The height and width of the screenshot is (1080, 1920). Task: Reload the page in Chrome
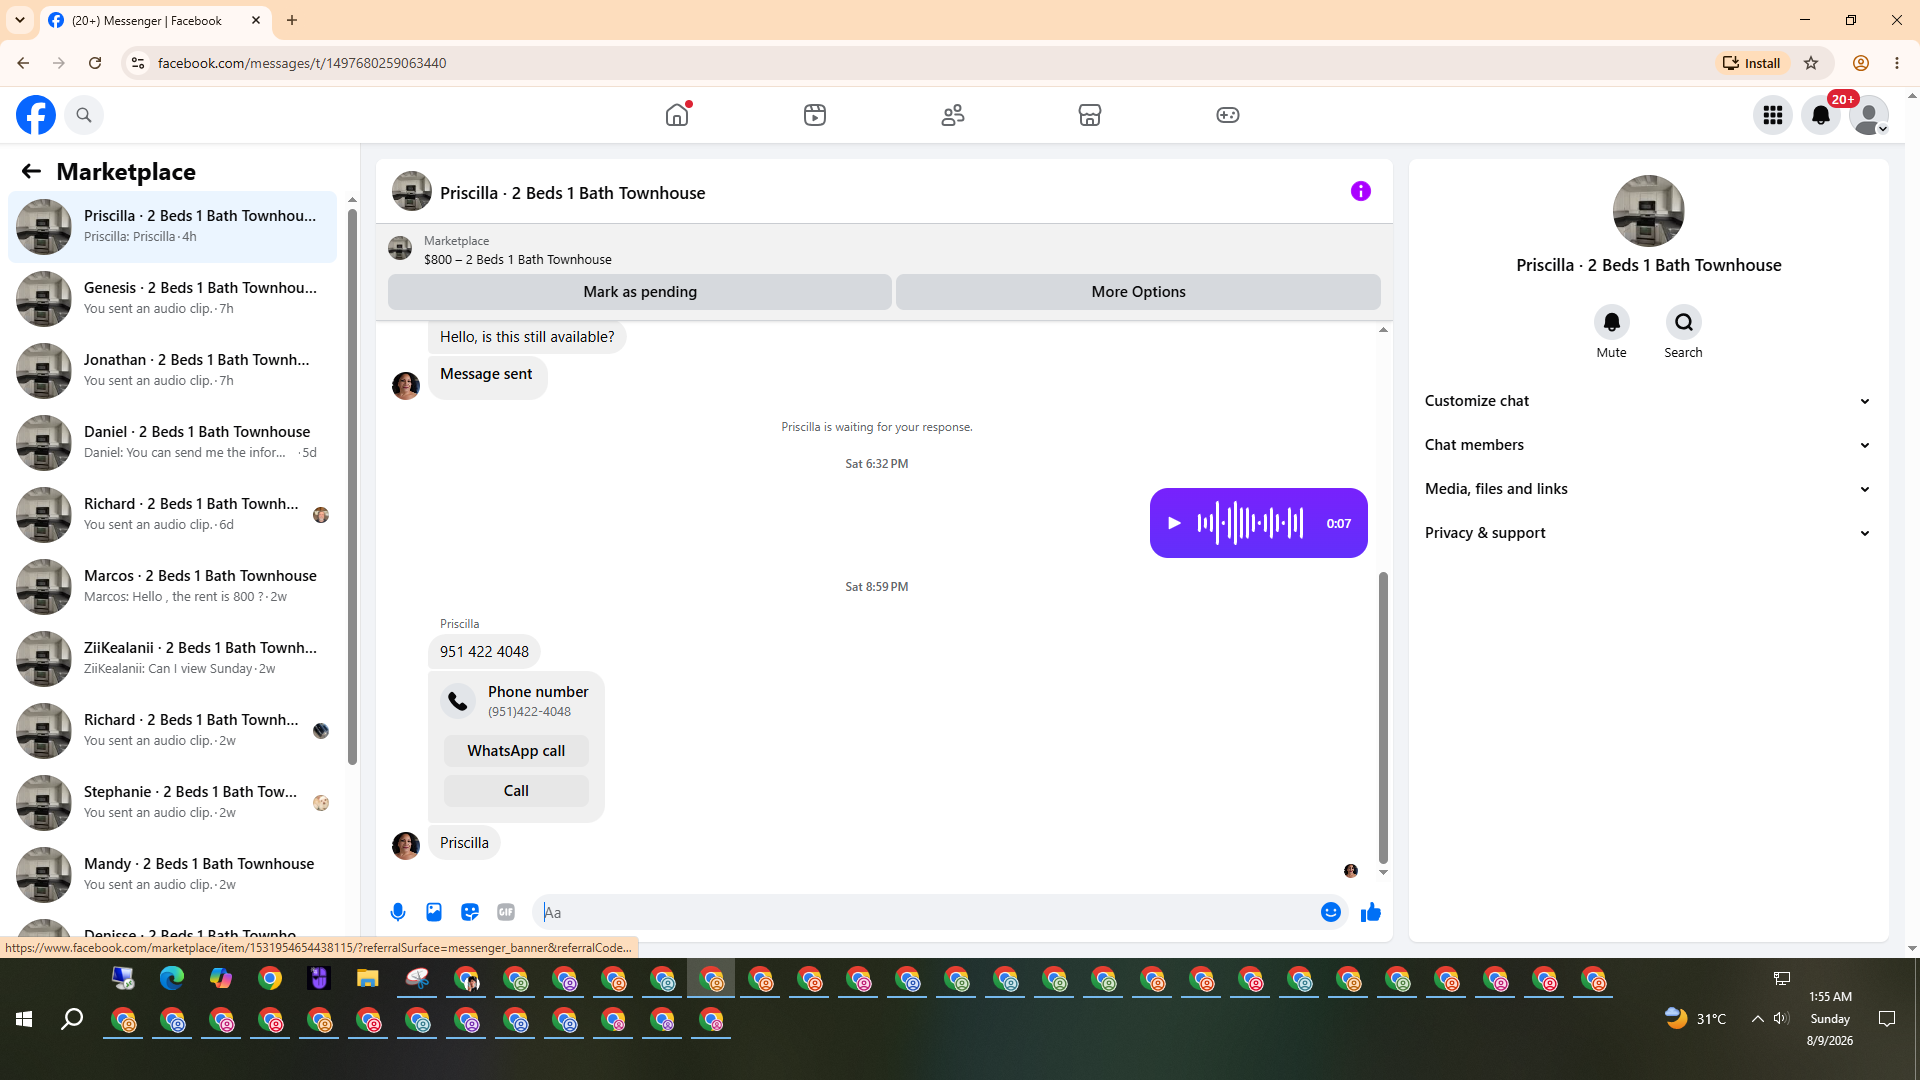pos(95,63)
